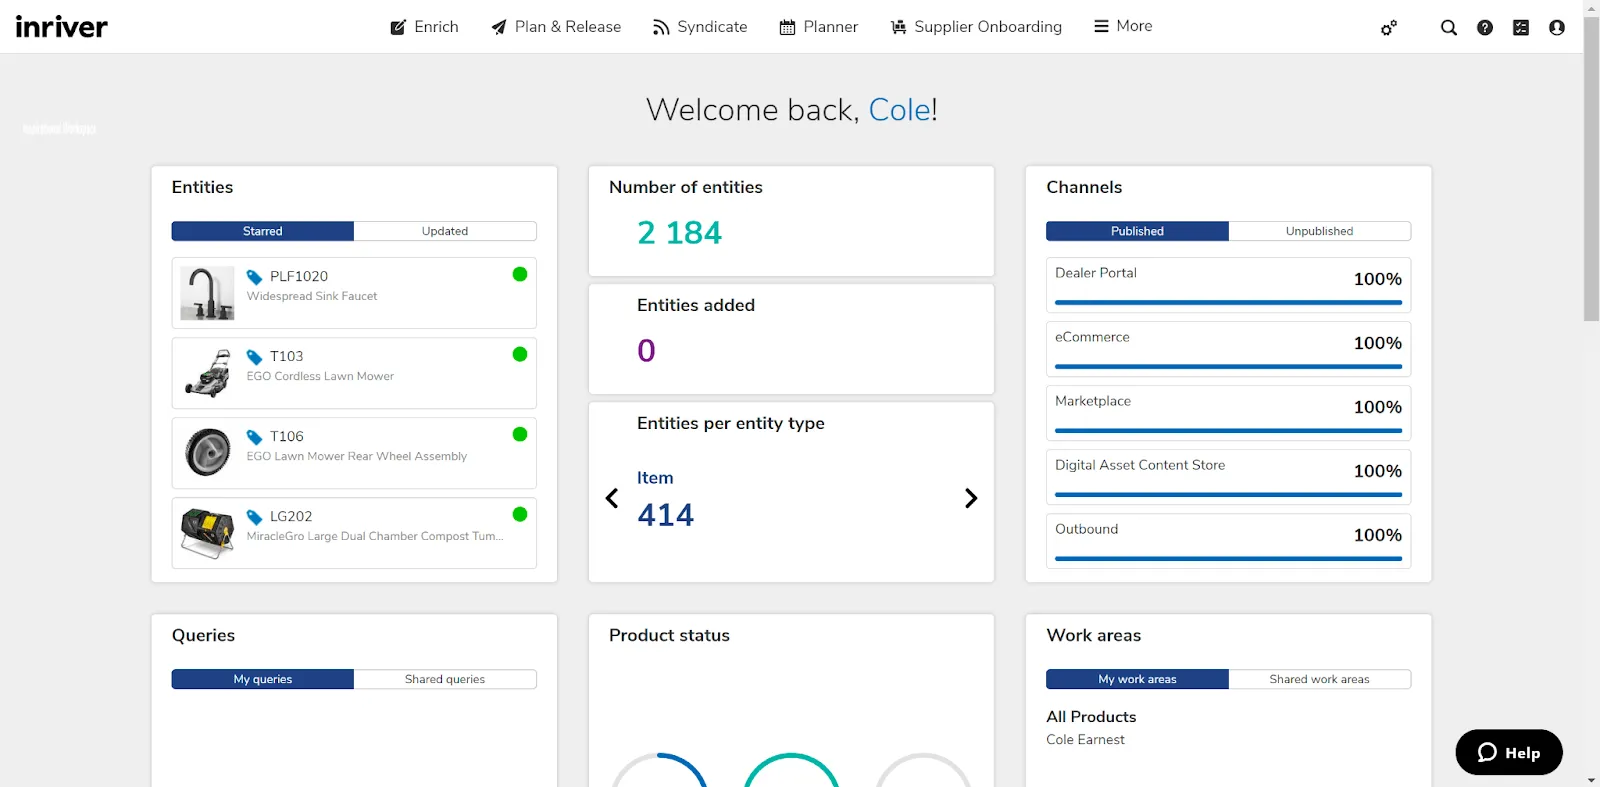The image size is (1600, 787).
Task: Click the search magnifier icon
Action: tap(1449, 28)
